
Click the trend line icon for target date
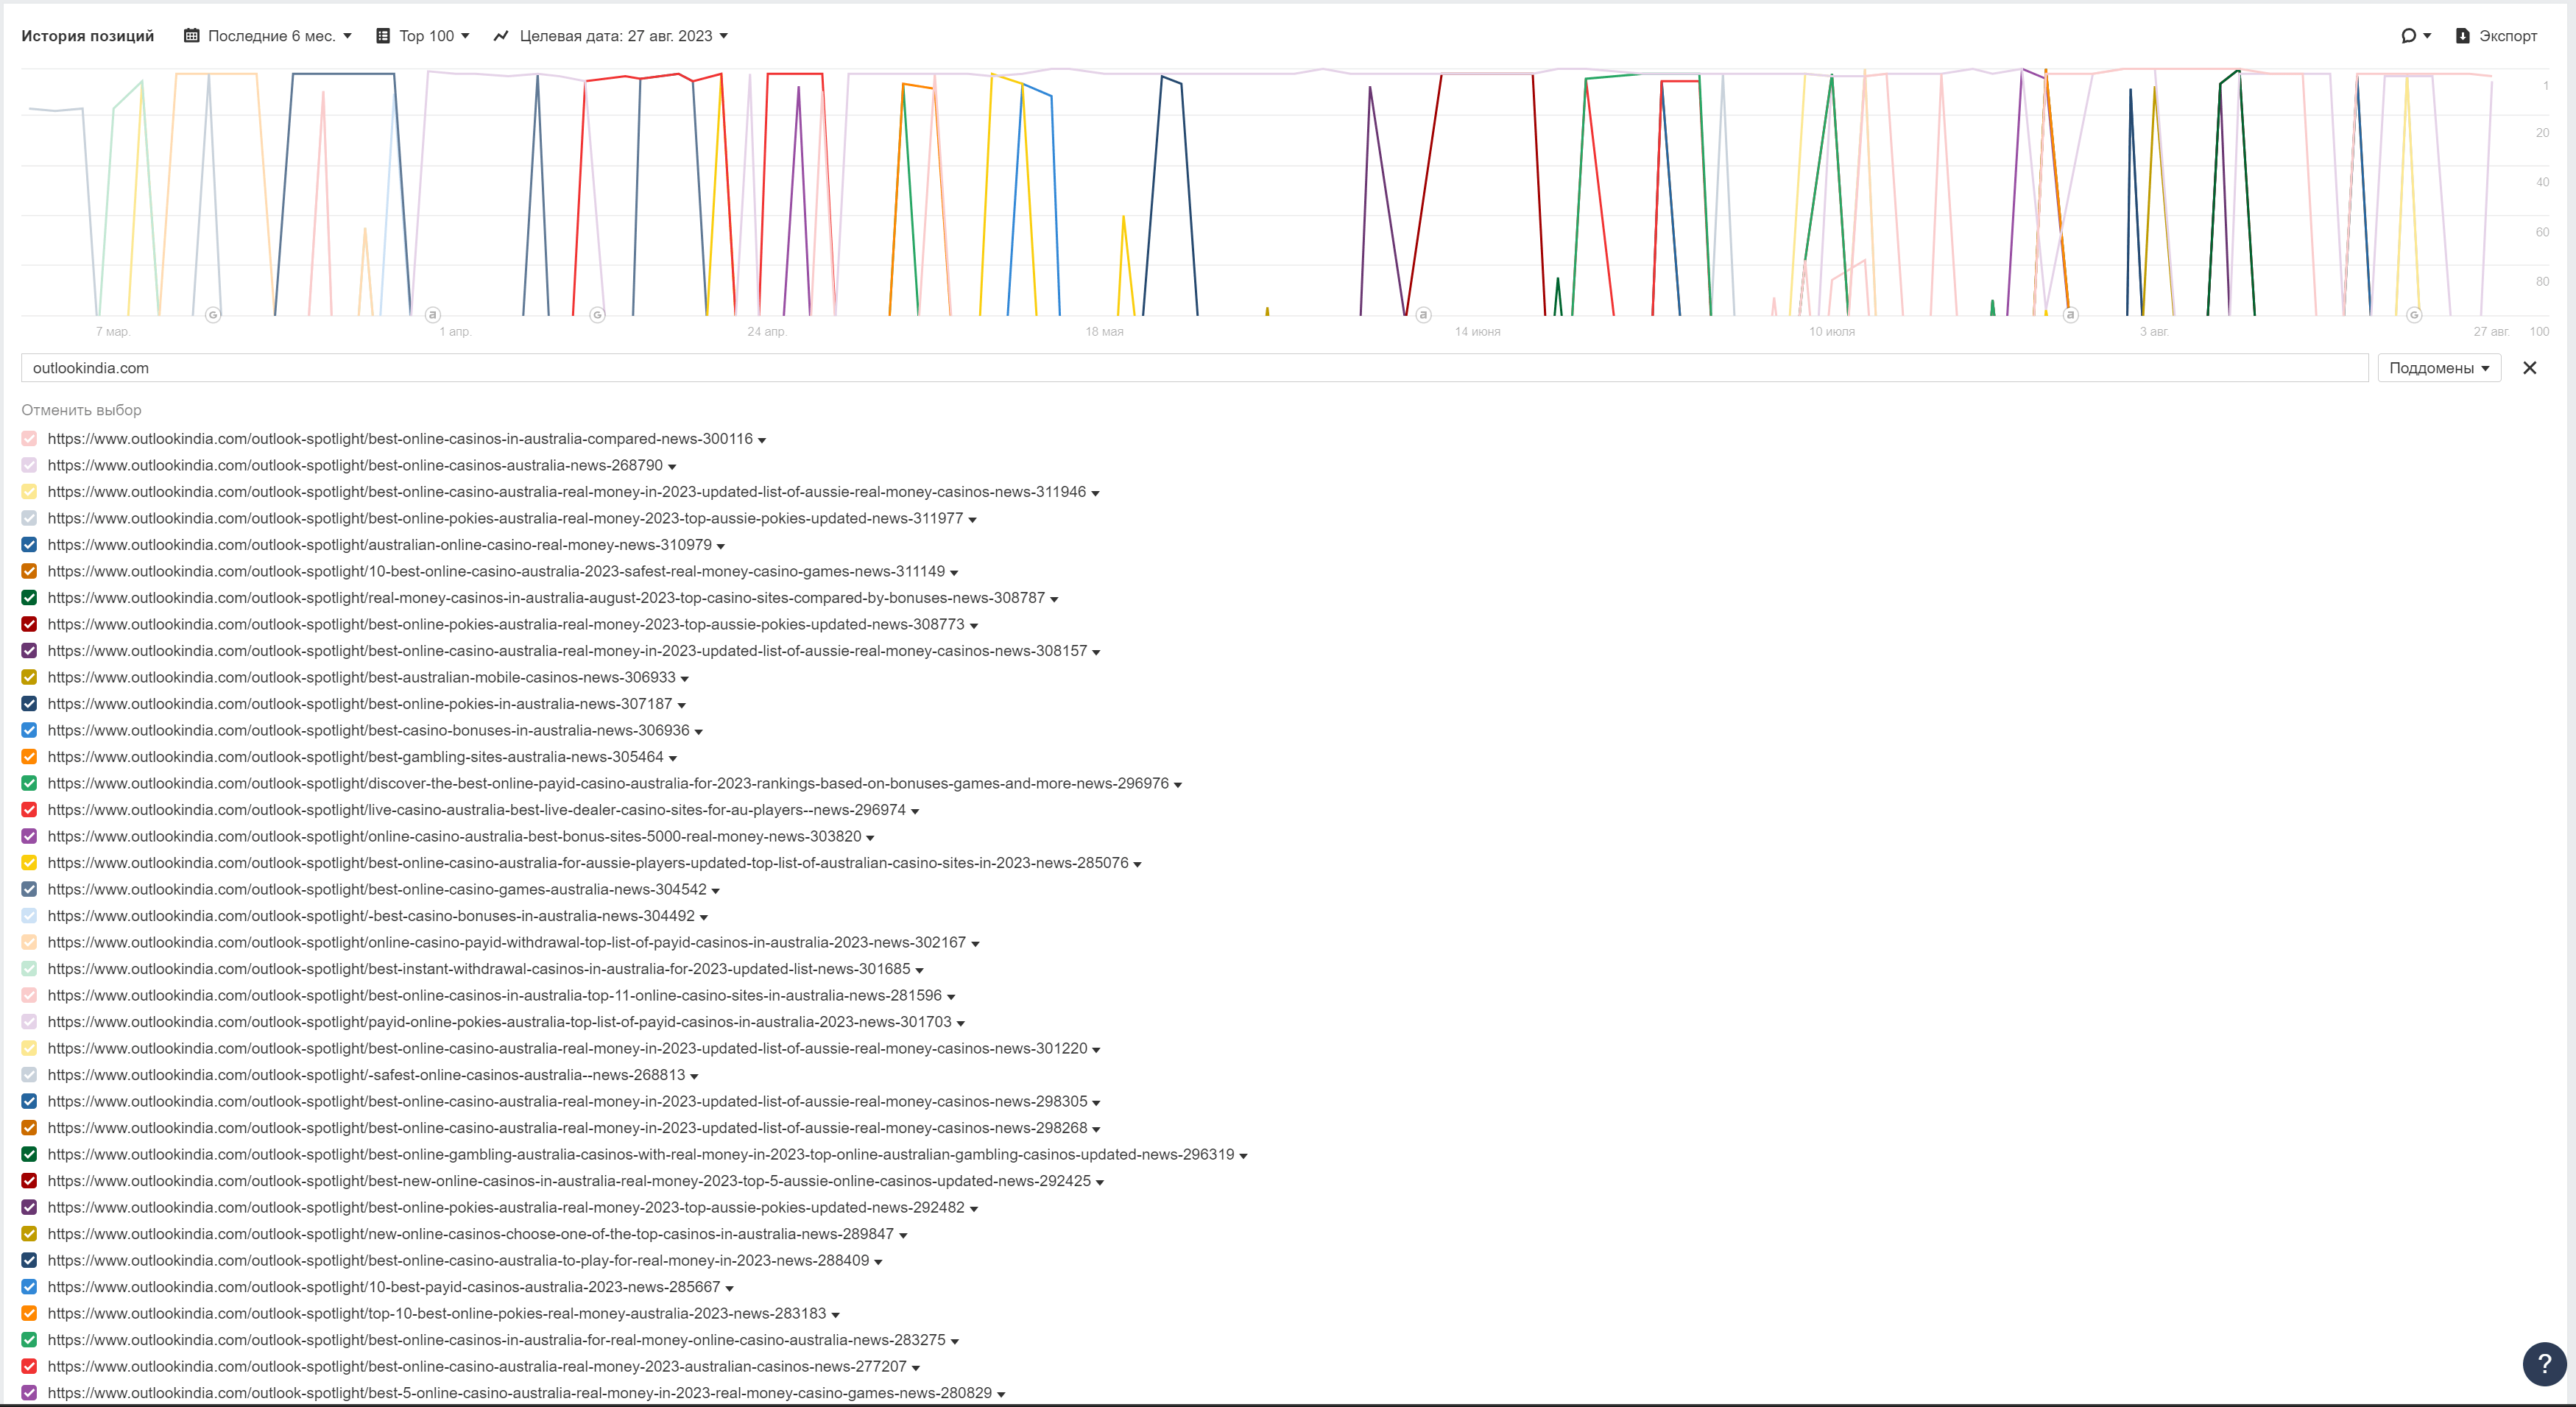click(x=501, y=36)
